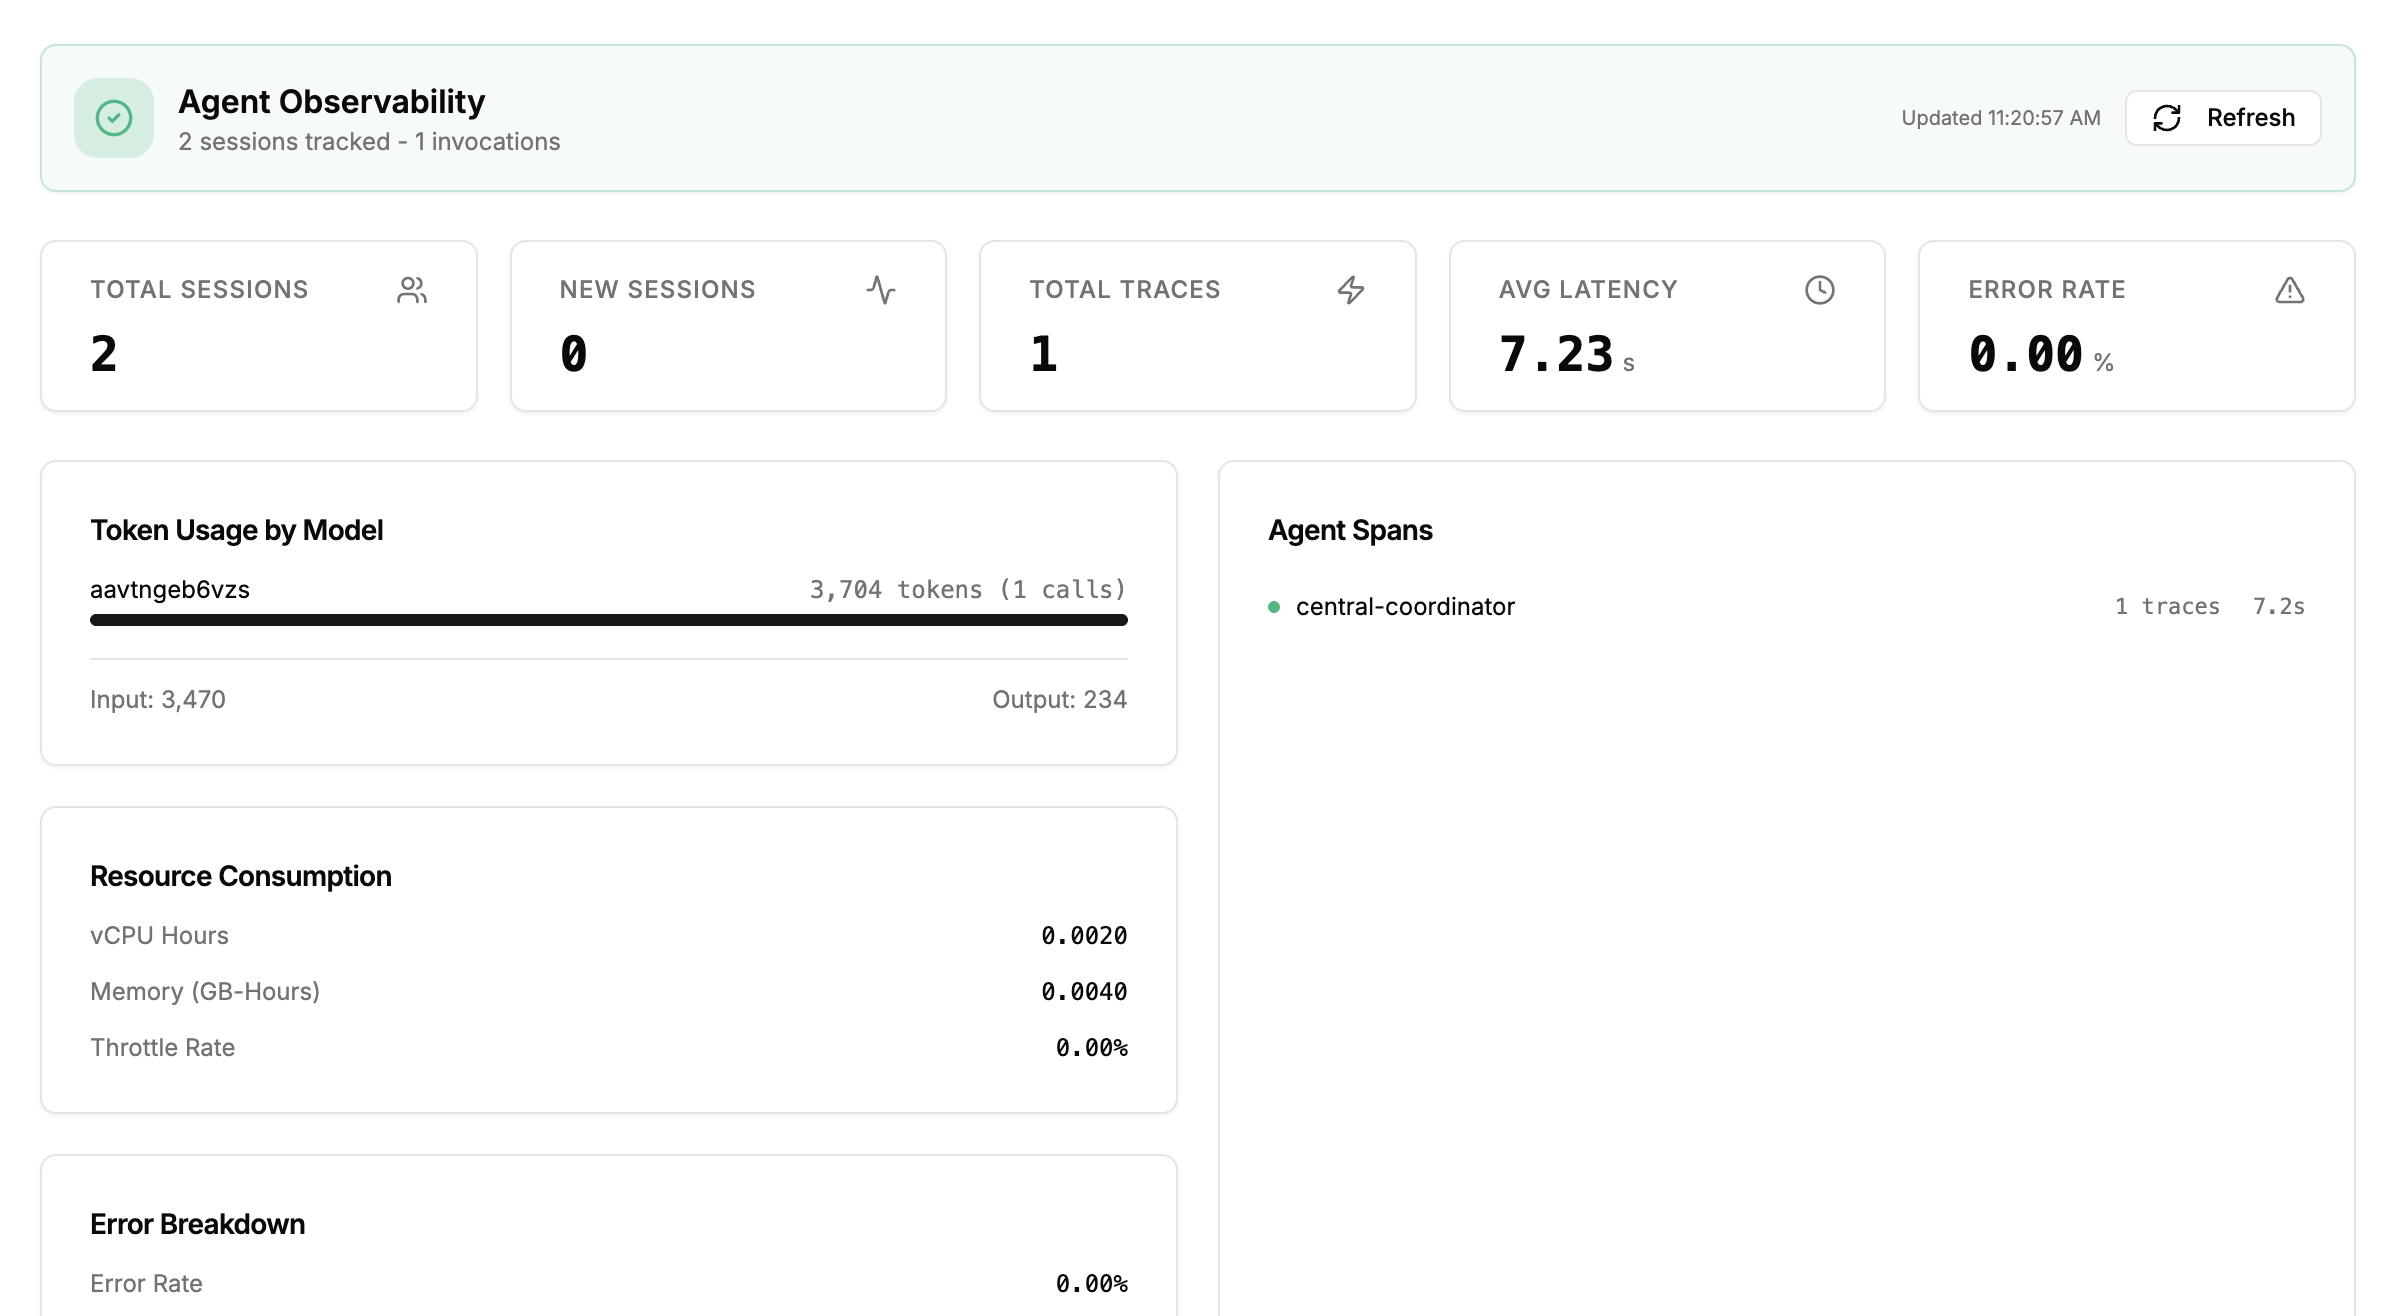
Task: Select the aavtngeb6vzs model name
Action: [170, 590]
